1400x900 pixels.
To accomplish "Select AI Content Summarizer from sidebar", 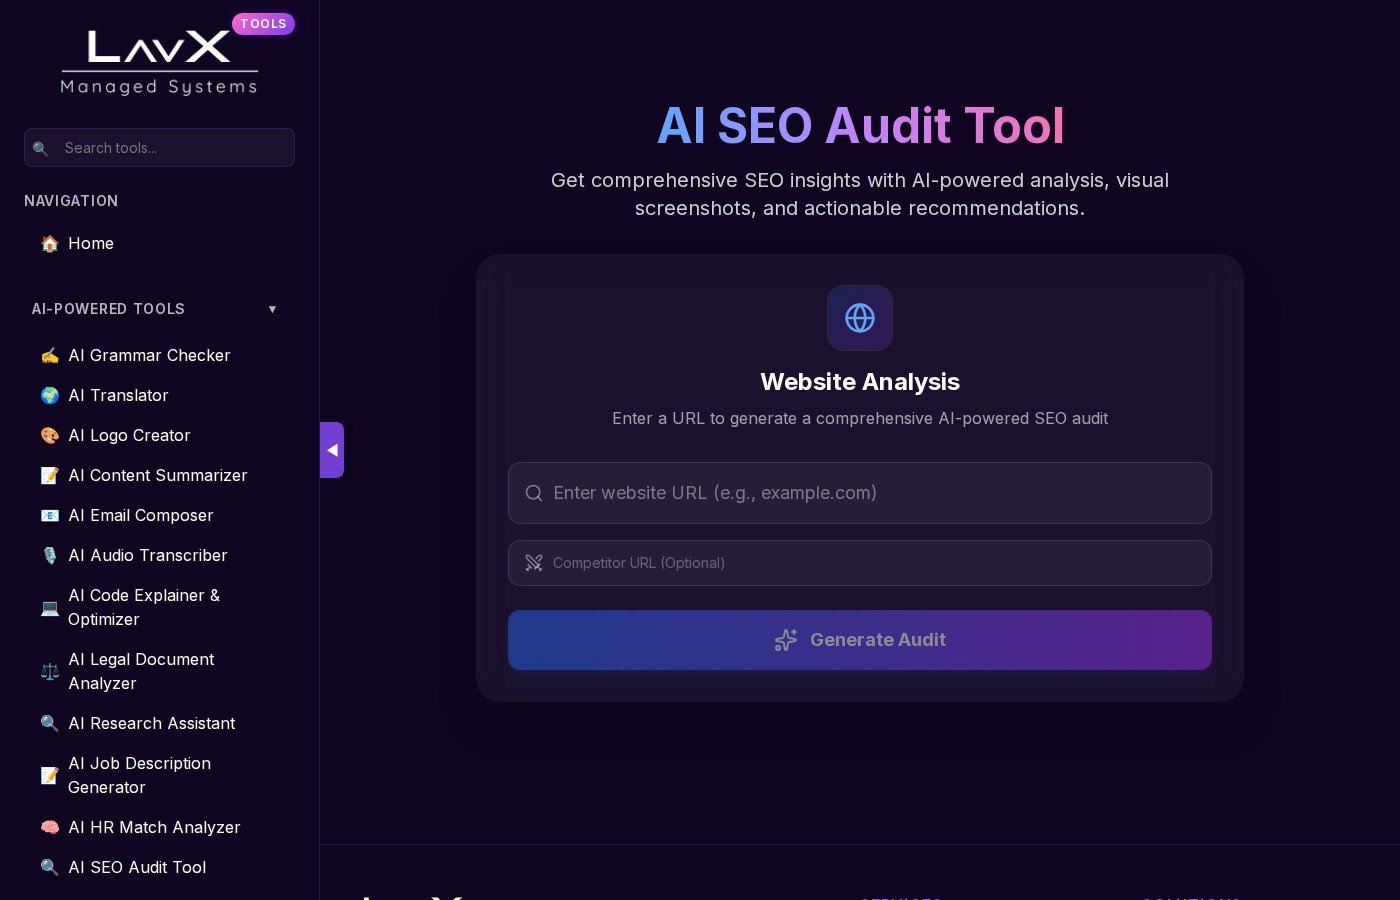I will coord(157,475).
